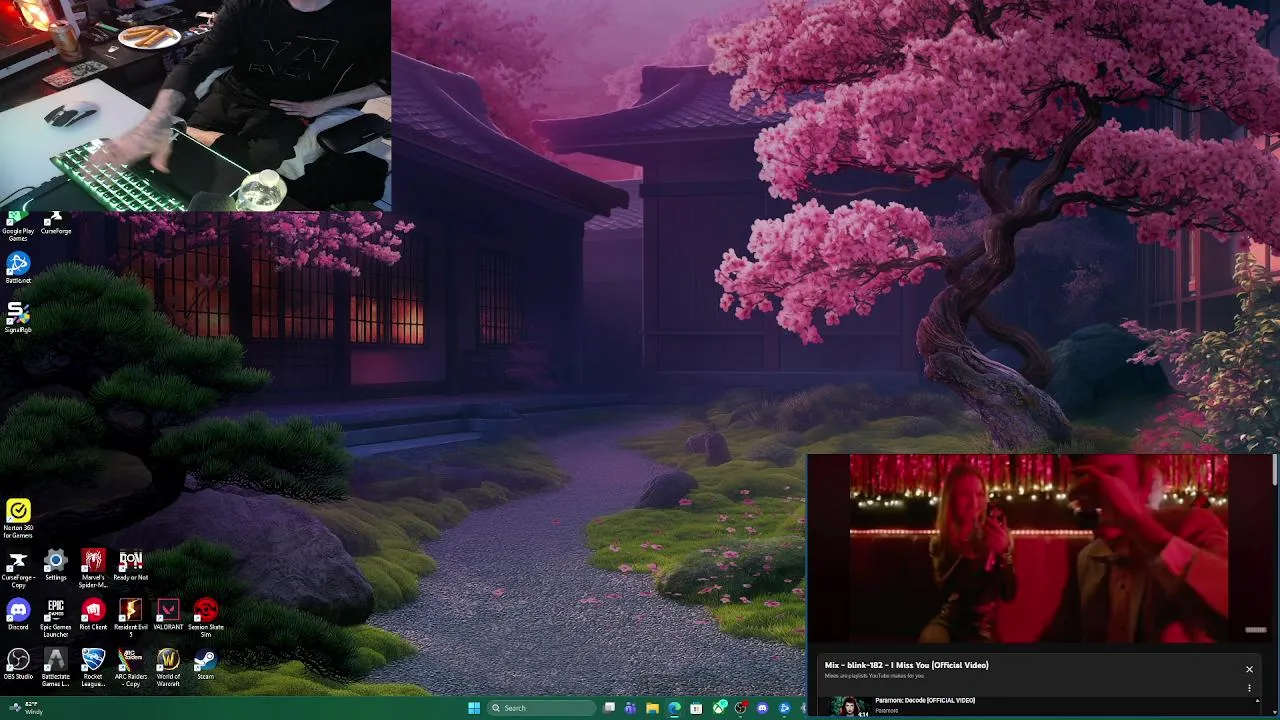Launch the Battle.net desktop shortcut

click(x=18, y=269)
